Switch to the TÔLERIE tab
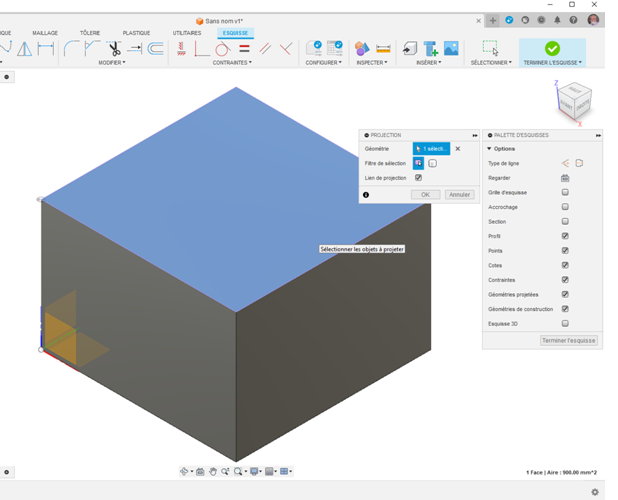 (x=90, y=33)
